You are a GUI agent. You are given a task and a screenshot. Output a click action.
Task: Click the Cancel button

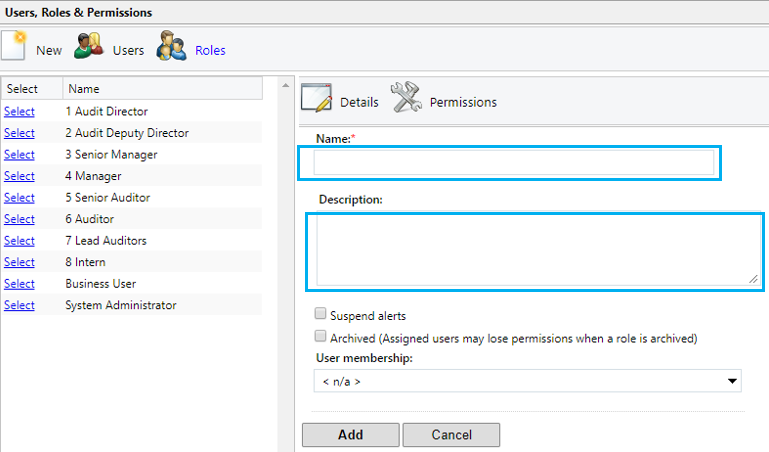tap(451, 435)
